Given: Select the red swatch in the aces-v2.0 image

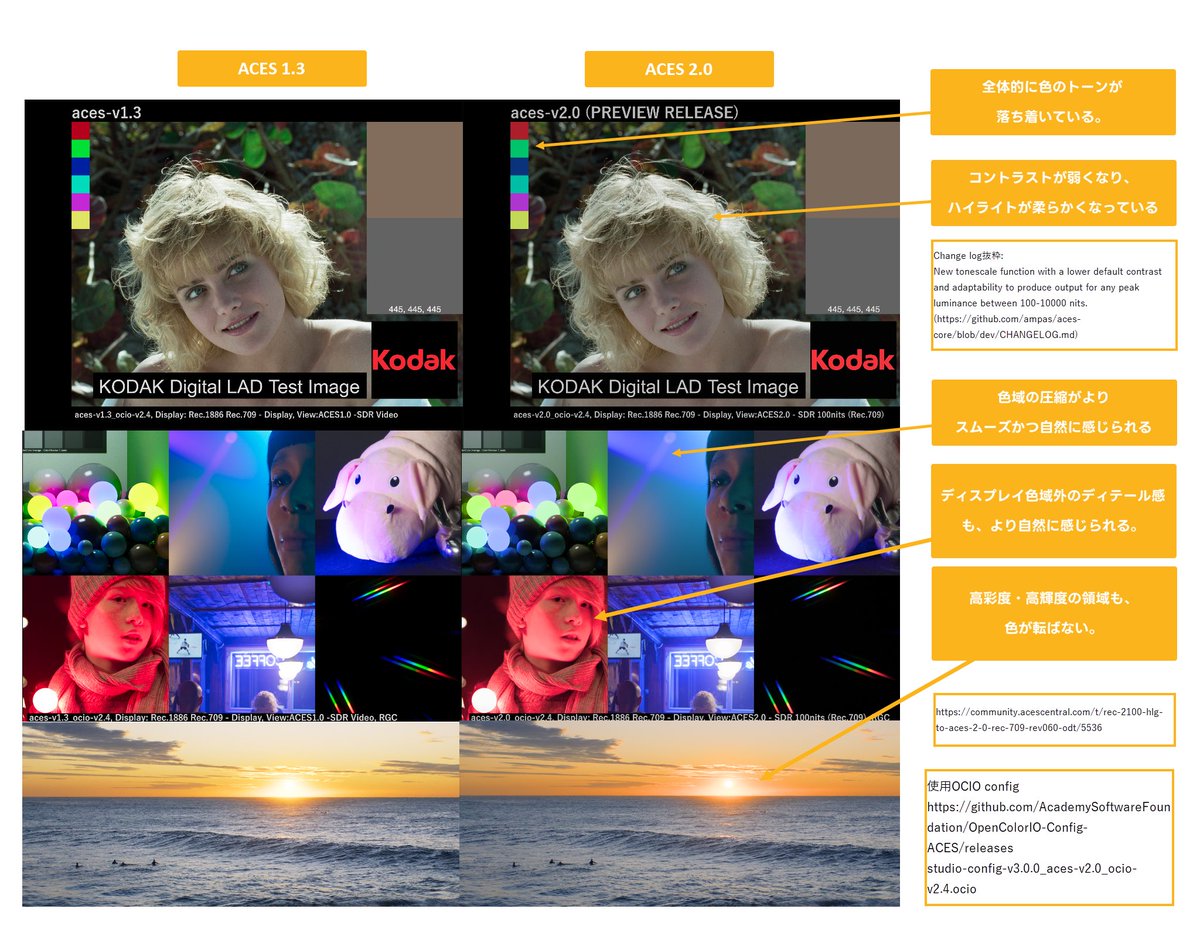Looking at the screenshot, I should pos(519,130).
